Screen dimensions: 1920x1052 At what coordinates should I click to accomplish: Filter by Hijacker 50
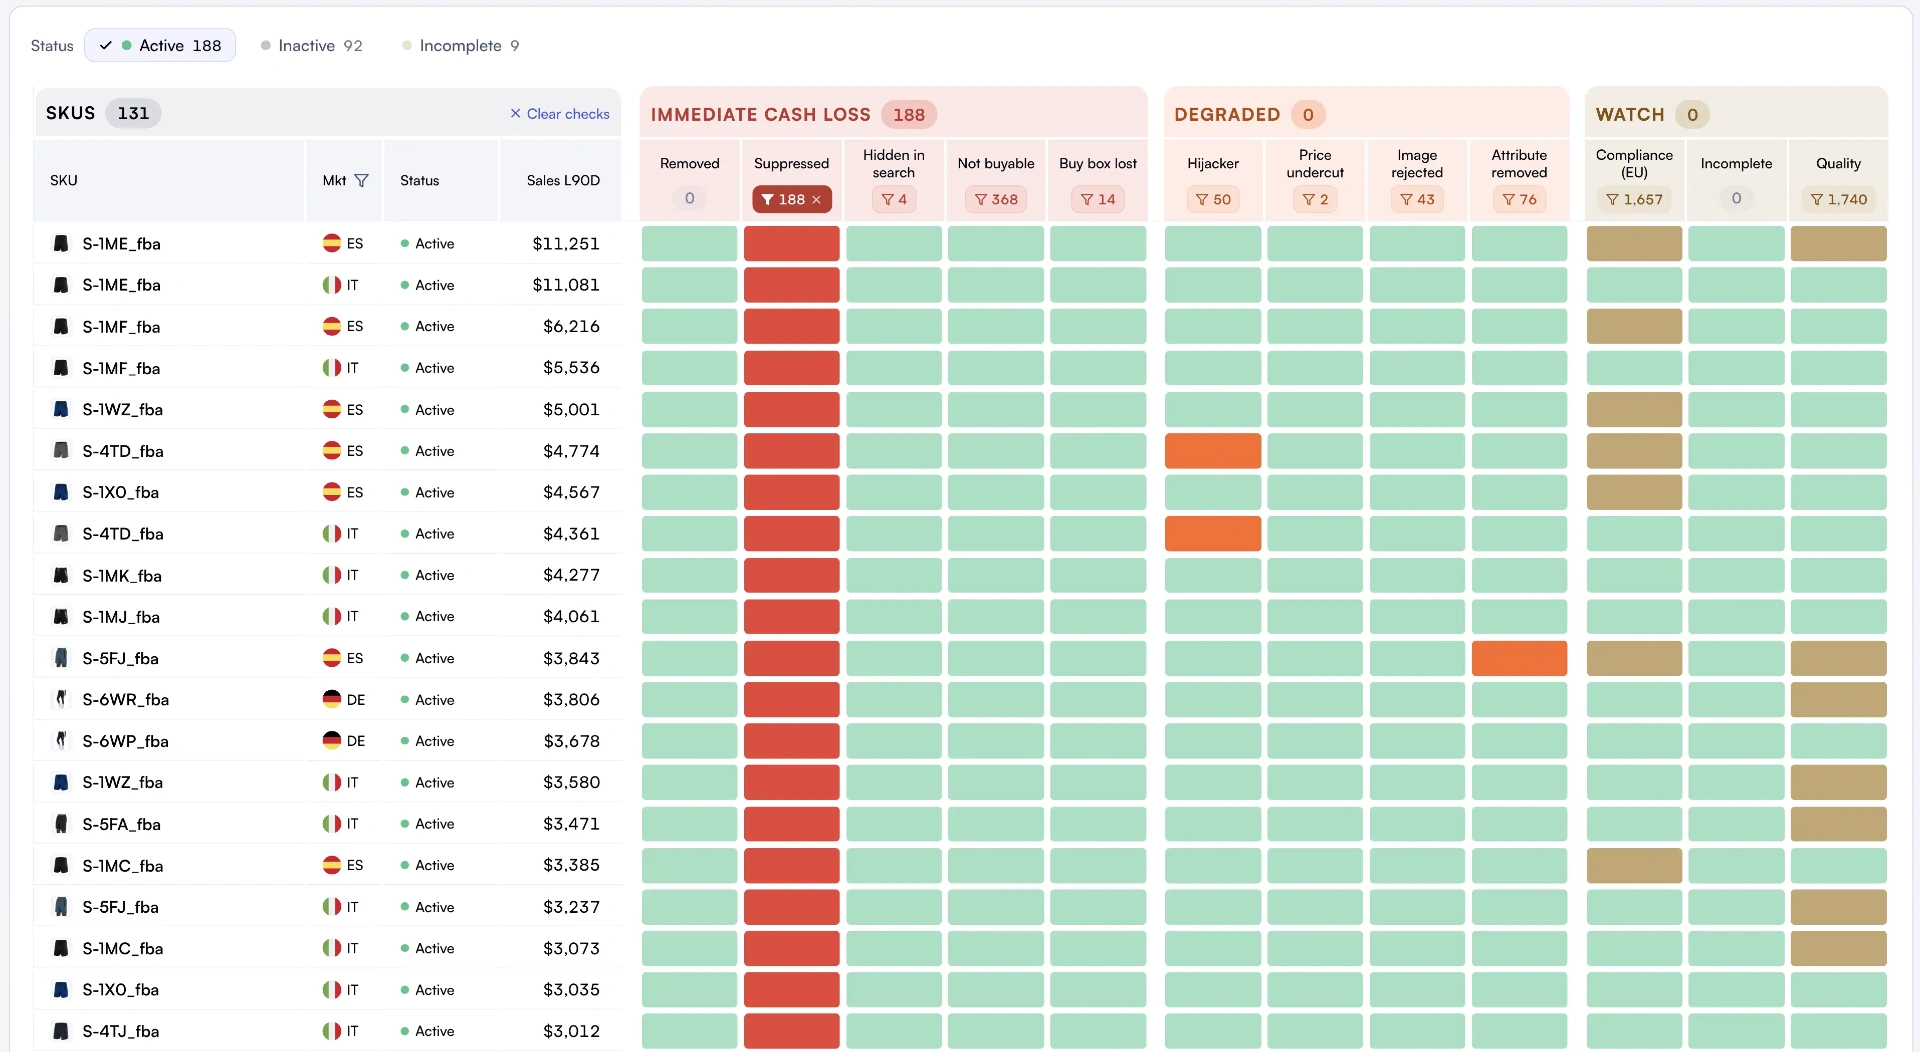[1213, 200]
